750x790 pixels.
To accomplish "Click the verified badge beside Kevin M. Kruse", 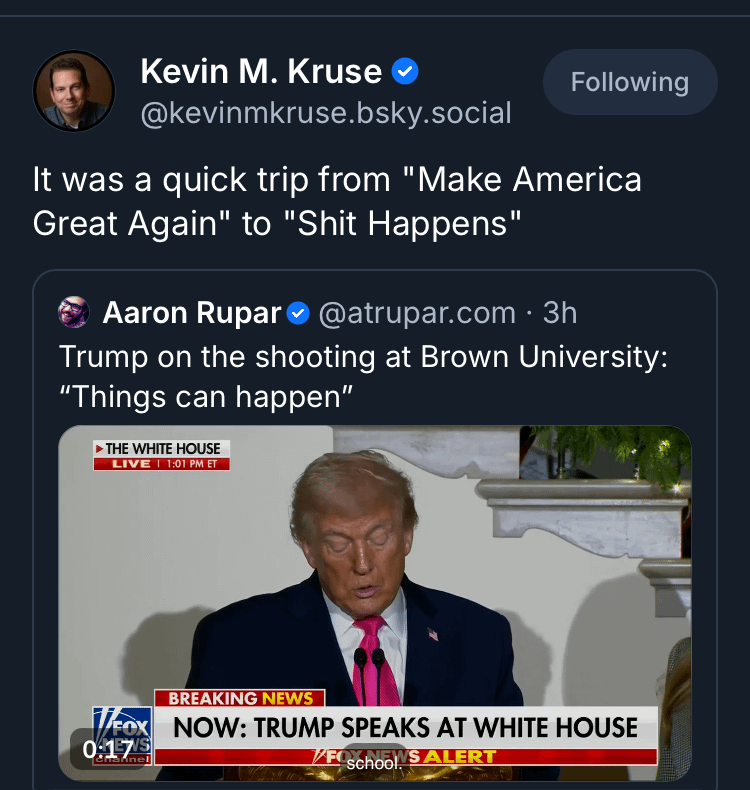I will (x=405, y=71).
